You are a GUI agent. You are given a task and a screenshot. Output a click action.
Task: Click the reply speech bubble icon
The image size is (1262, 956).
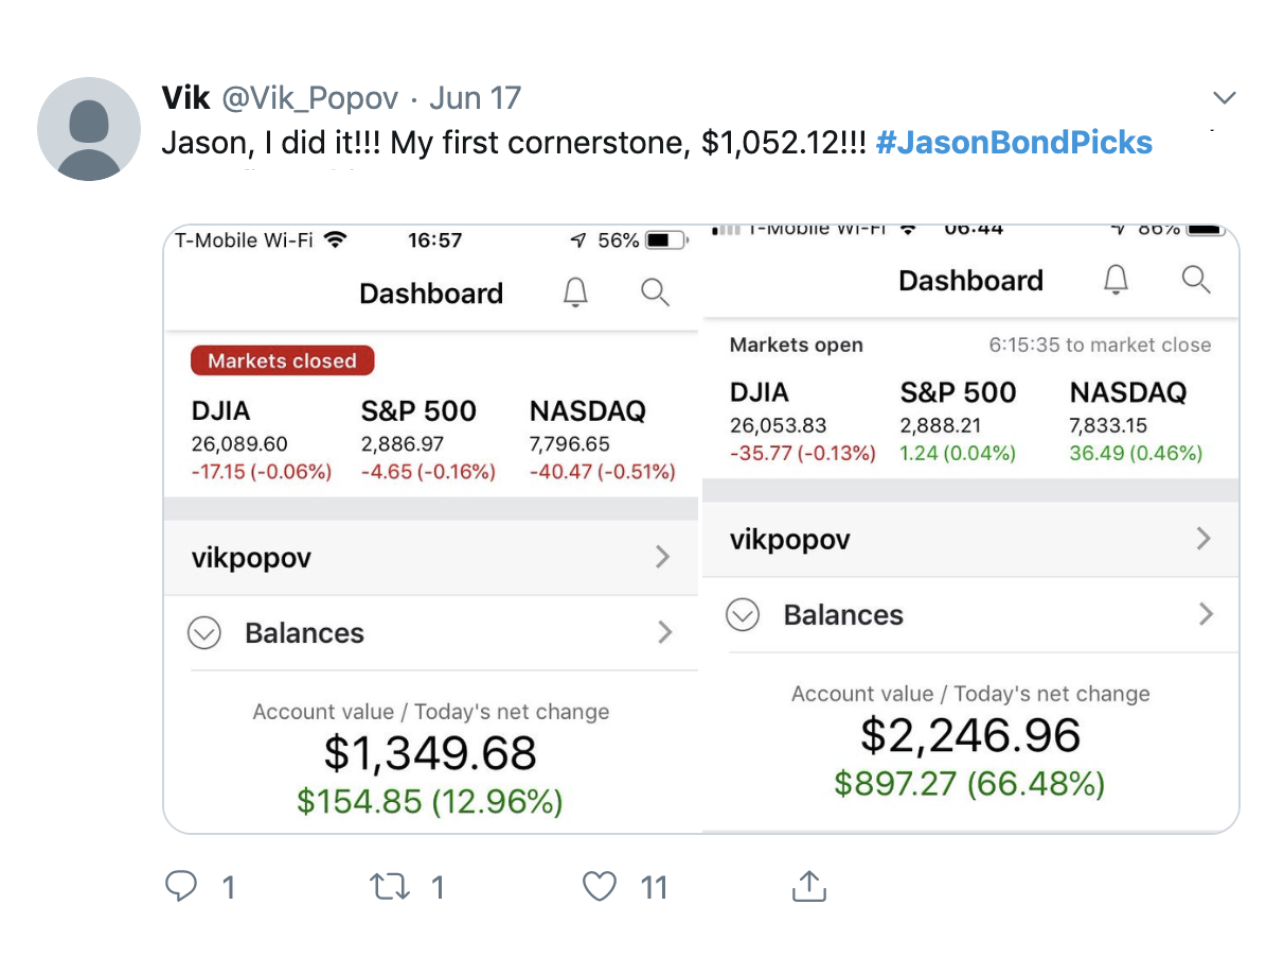(181, 886)
